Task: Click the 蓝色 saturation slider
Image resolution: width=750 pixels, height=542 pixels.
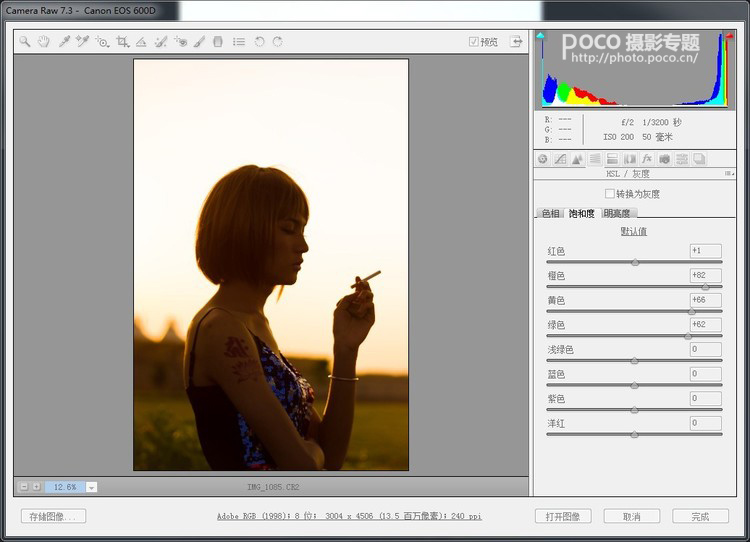Action: point(634,385)
